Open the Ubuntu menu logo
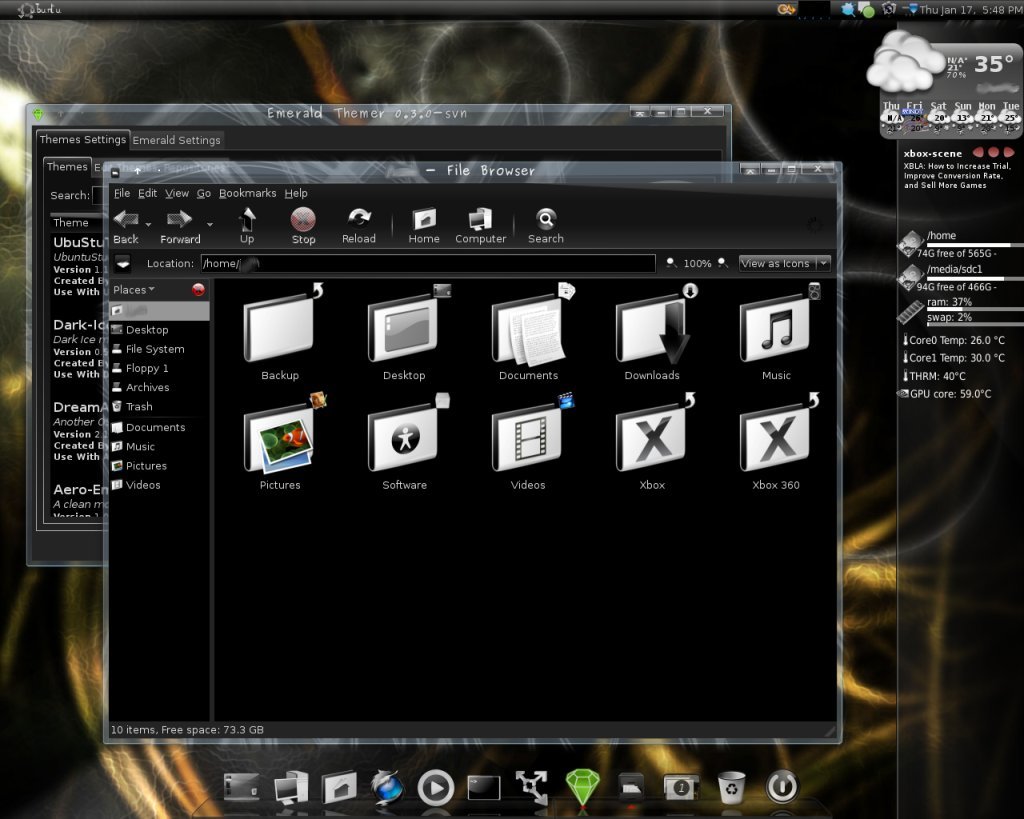Screen dimensions: 1024x819 coord(40,9)
